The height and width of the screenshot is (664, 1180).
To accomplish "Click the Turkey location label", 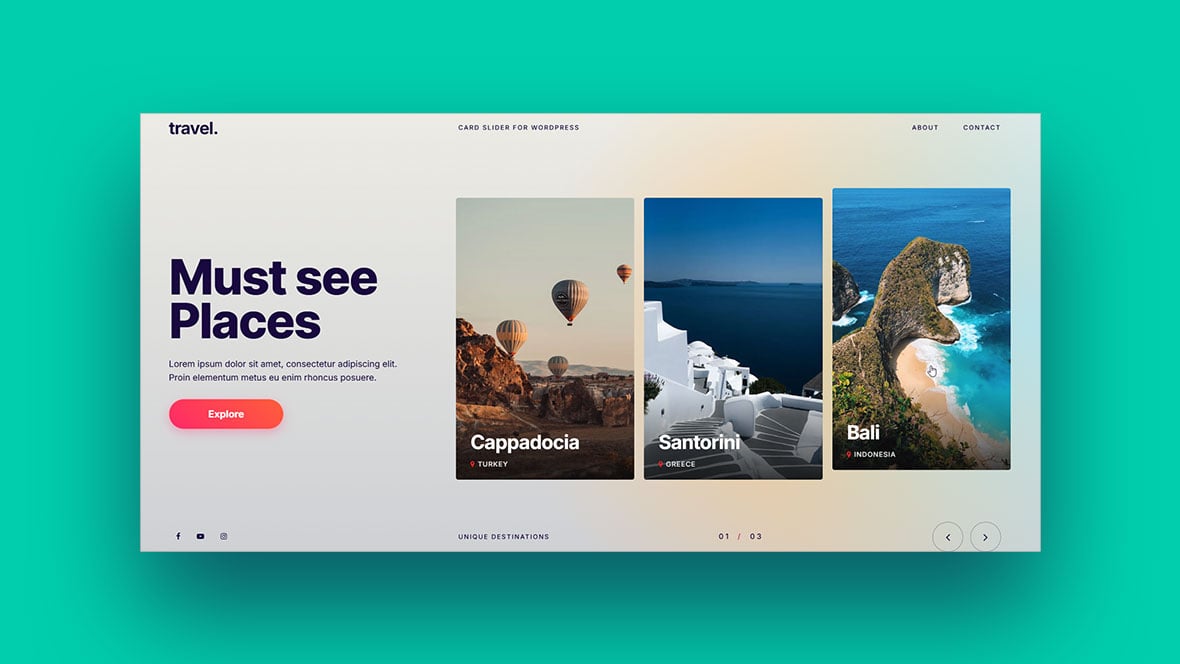I will click(x=489, y=464).
